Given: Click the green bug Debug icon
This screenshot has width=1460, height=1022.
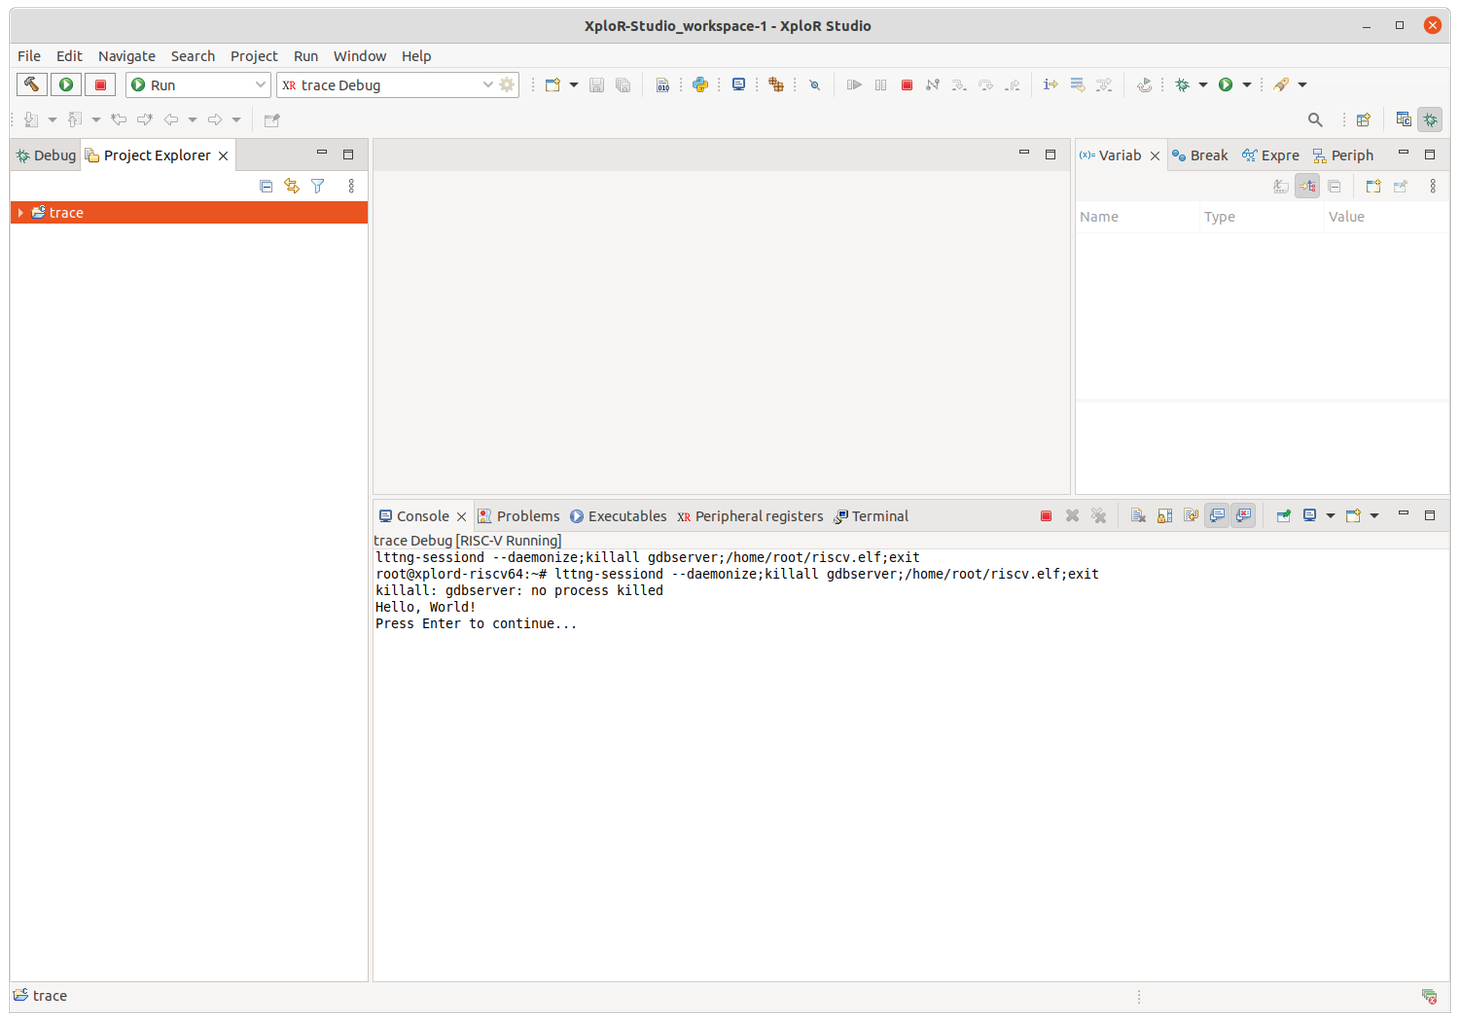Looking at the screenshot, I should (1182, 85).
